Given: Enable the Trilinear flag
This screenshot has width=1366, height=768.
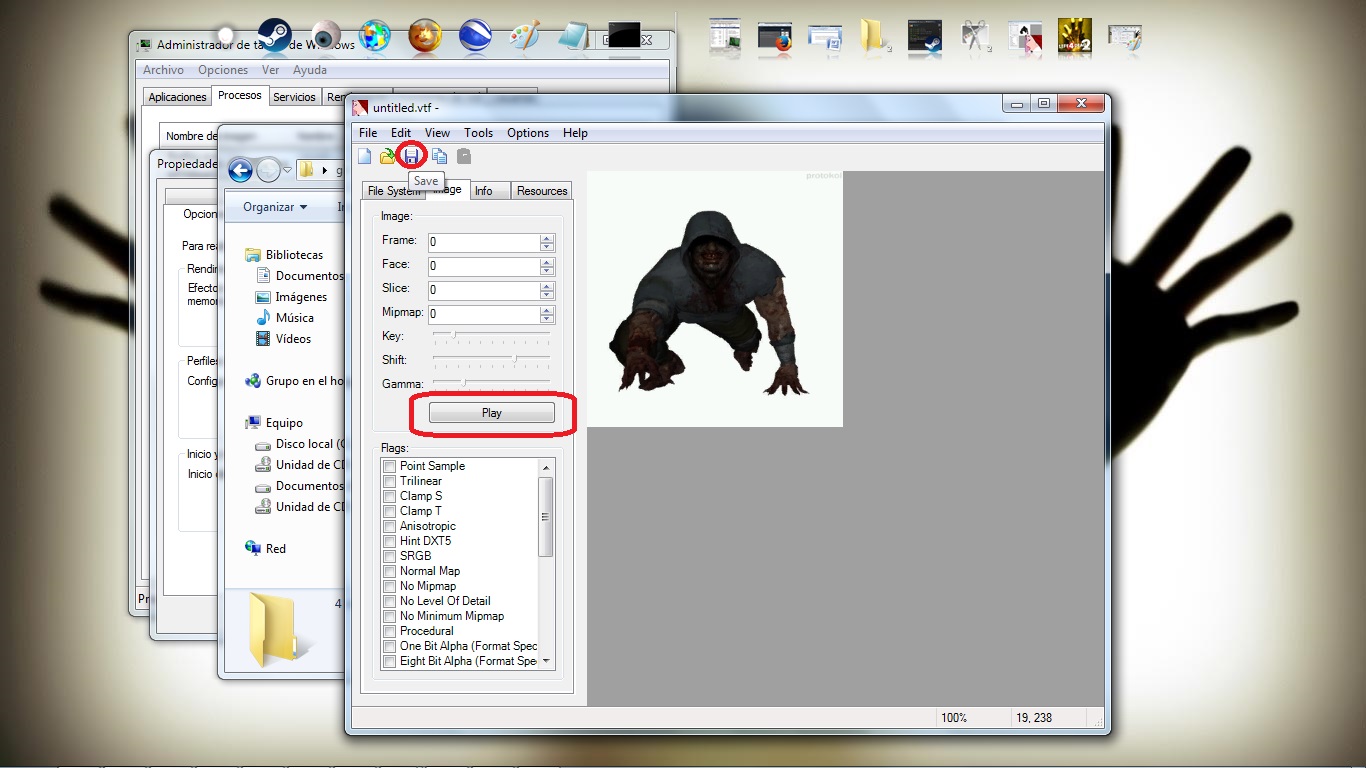Looking at the screenshot, I should (390, 481).
